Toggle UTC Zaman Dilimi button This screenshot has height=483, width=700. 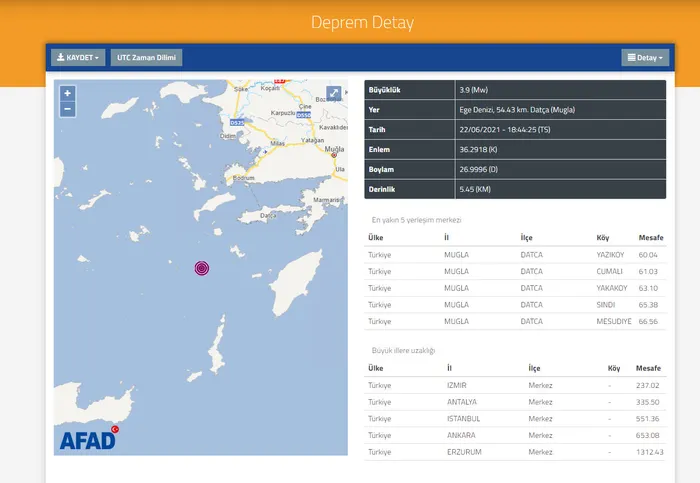pyautogui.click(x=146, y=58)
